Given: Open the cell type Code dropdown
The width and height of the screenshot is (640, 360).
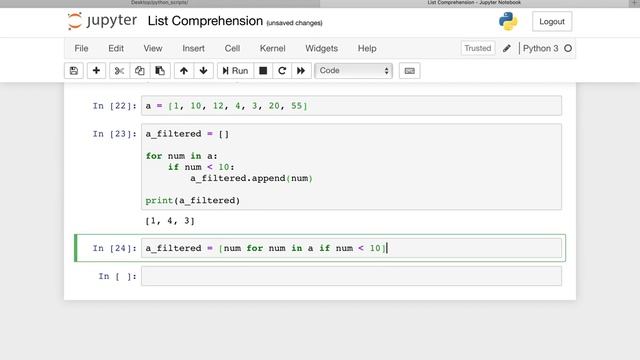Looking at the screenshot, I should (x=353, y=71).
